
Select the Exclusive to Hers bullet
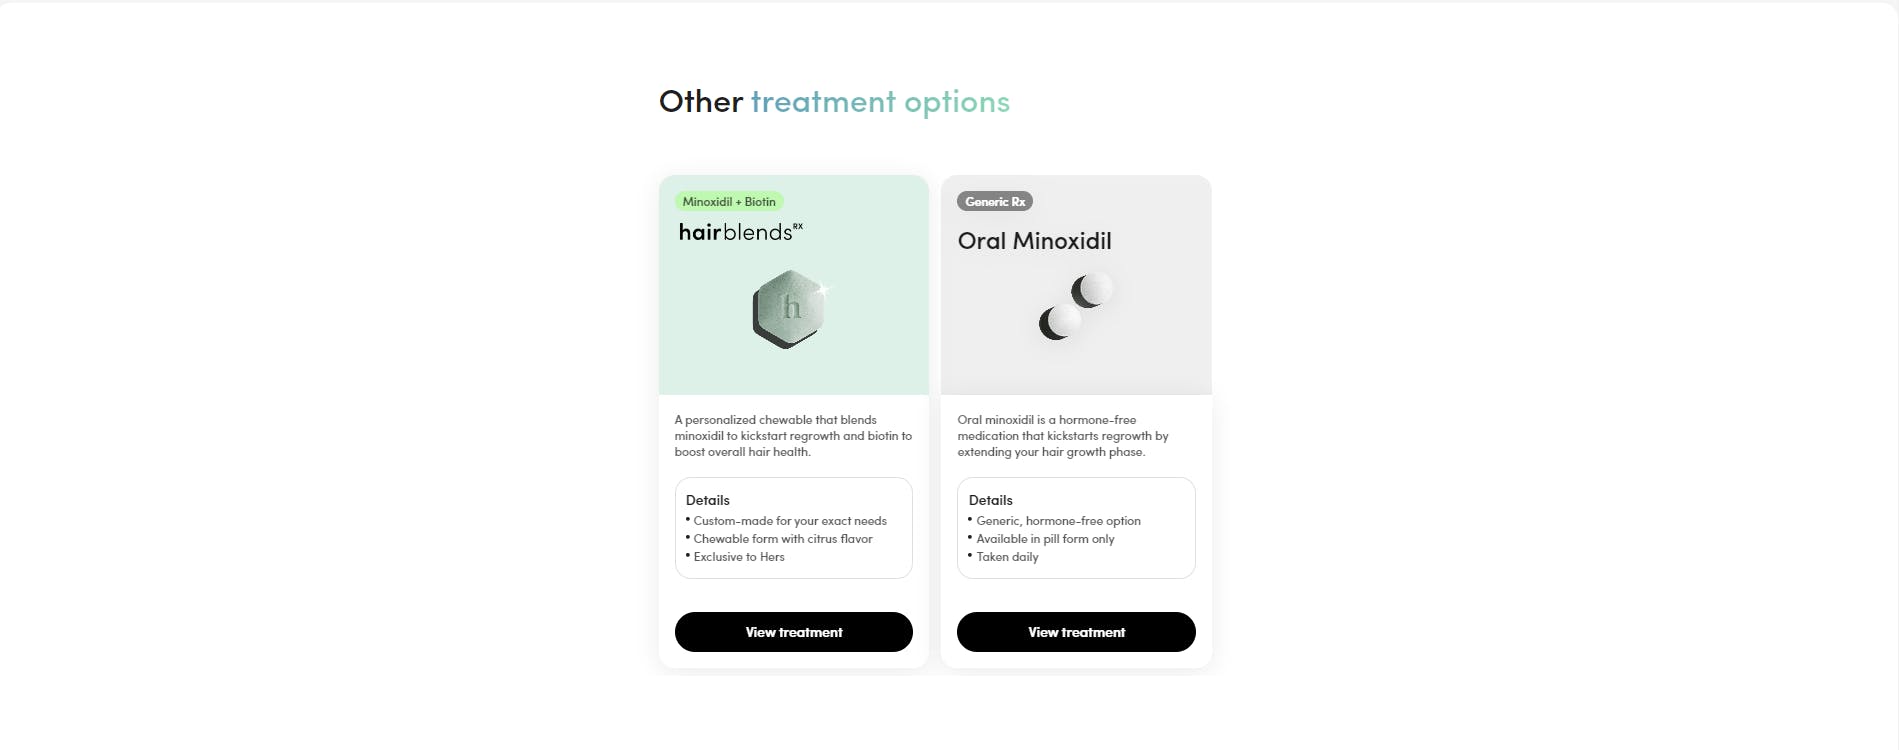(x=739, y=557)
